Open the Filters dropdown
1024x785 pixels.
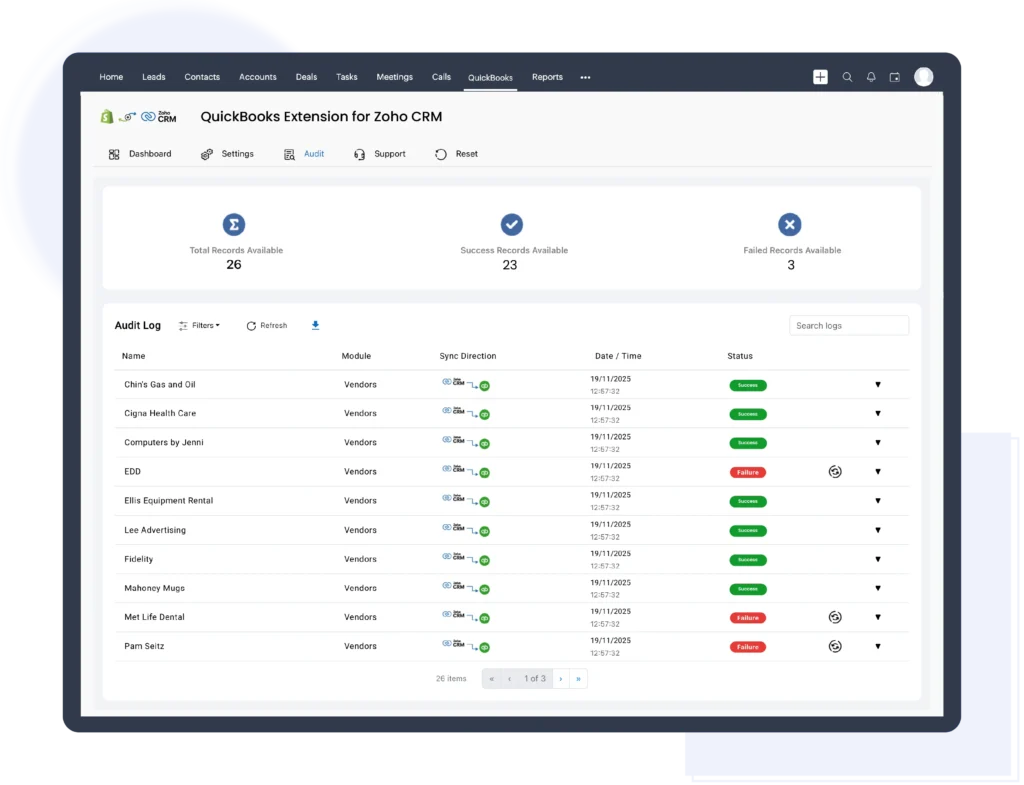click(199, 325)
